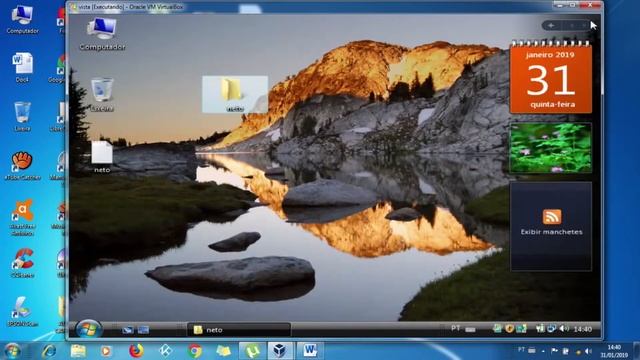Click Switch Between Windows in Vista quick launch
The image size is (640, 360).
[143, 330]
